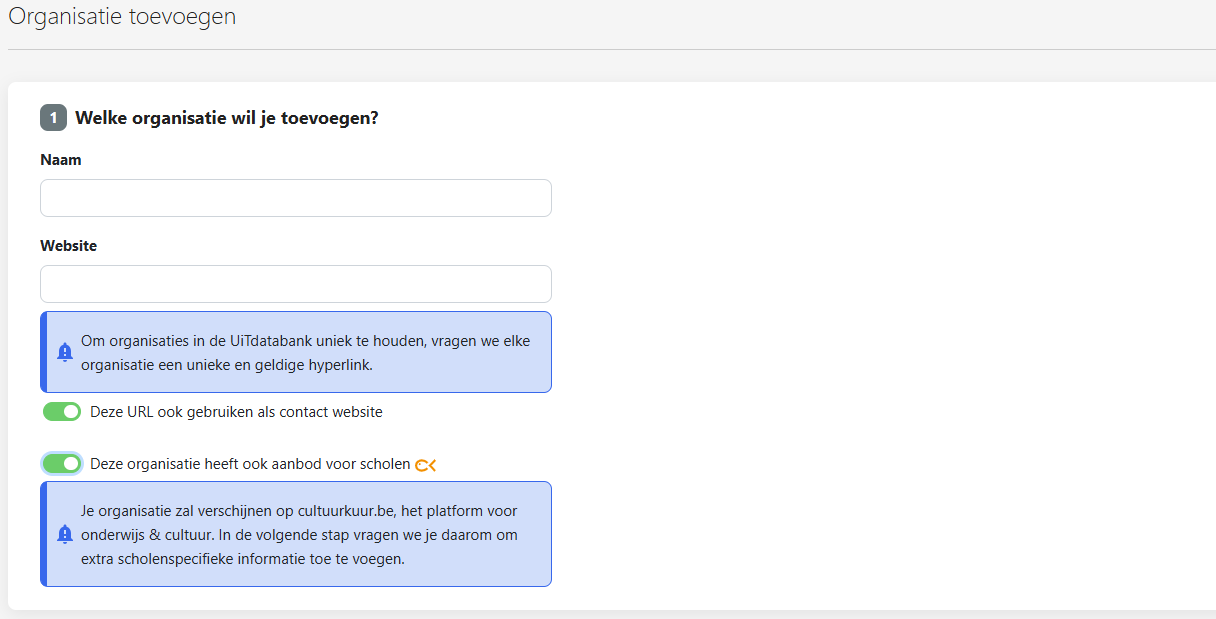1216x619 pixels.
Task: Click the step number 1 badge
Action: point(53,118)
